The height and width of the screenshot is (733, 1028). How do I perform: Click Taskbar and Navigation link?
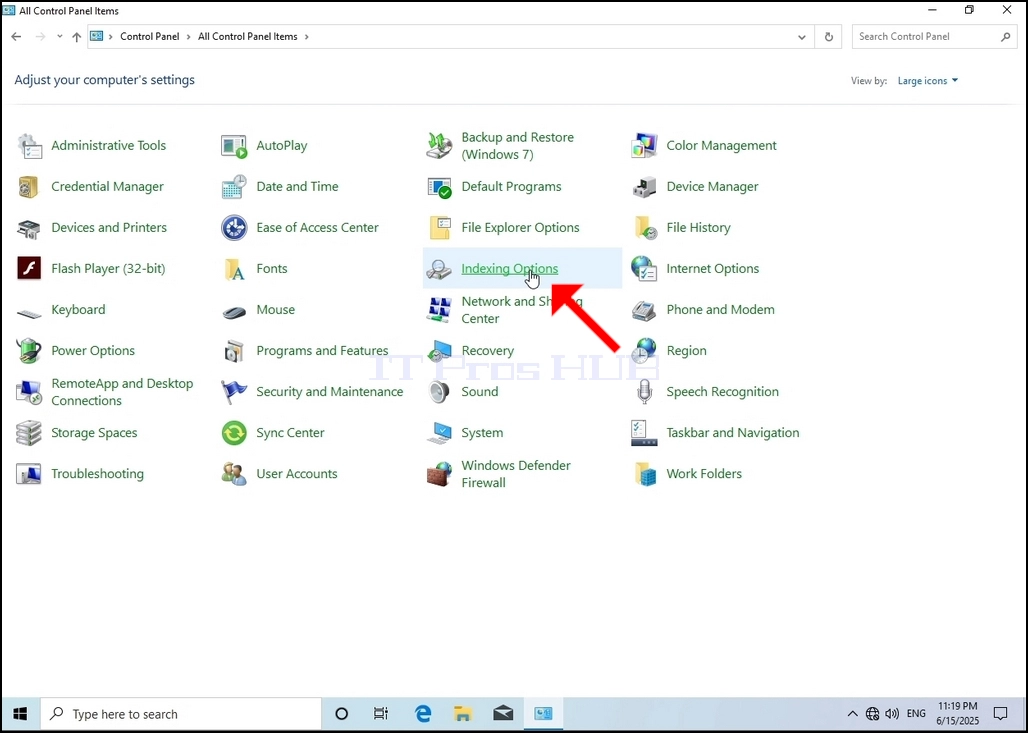(x=733, y=433)
